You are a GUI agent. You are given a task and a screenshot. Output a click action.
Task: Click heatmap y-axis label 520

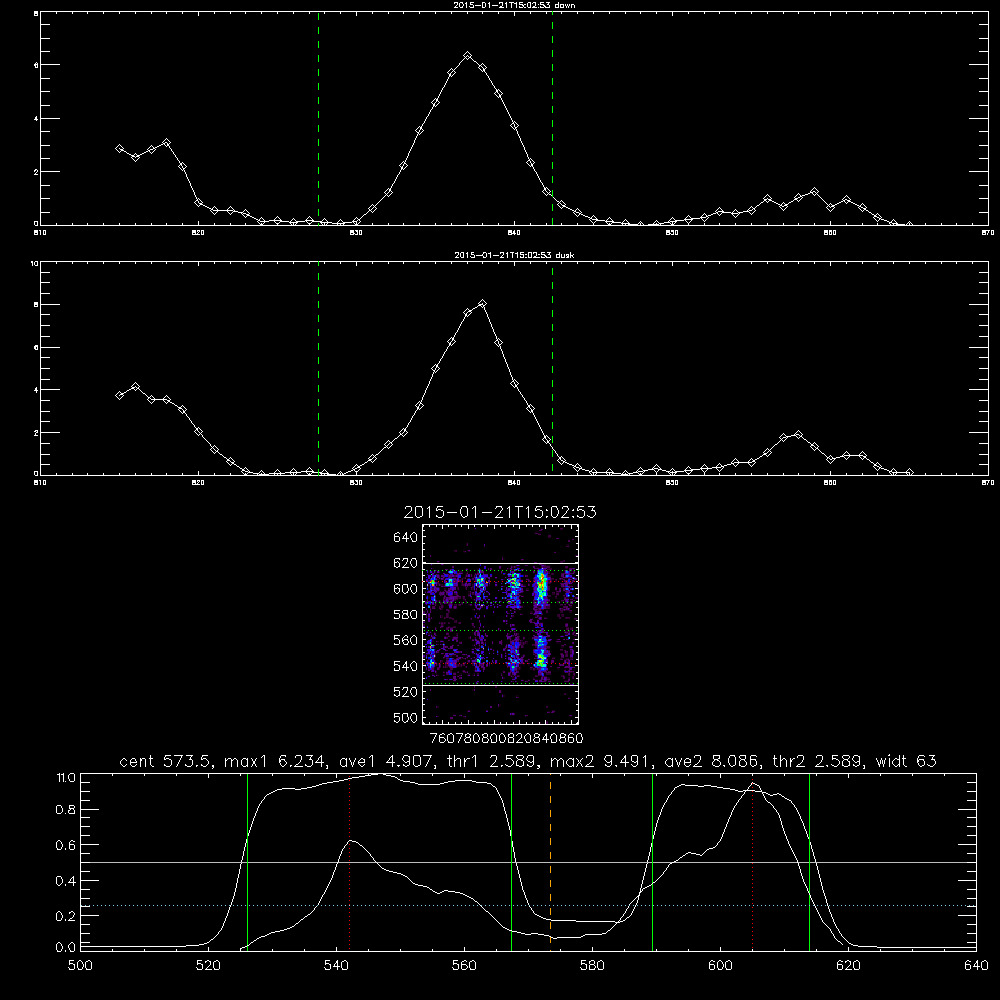406,692
